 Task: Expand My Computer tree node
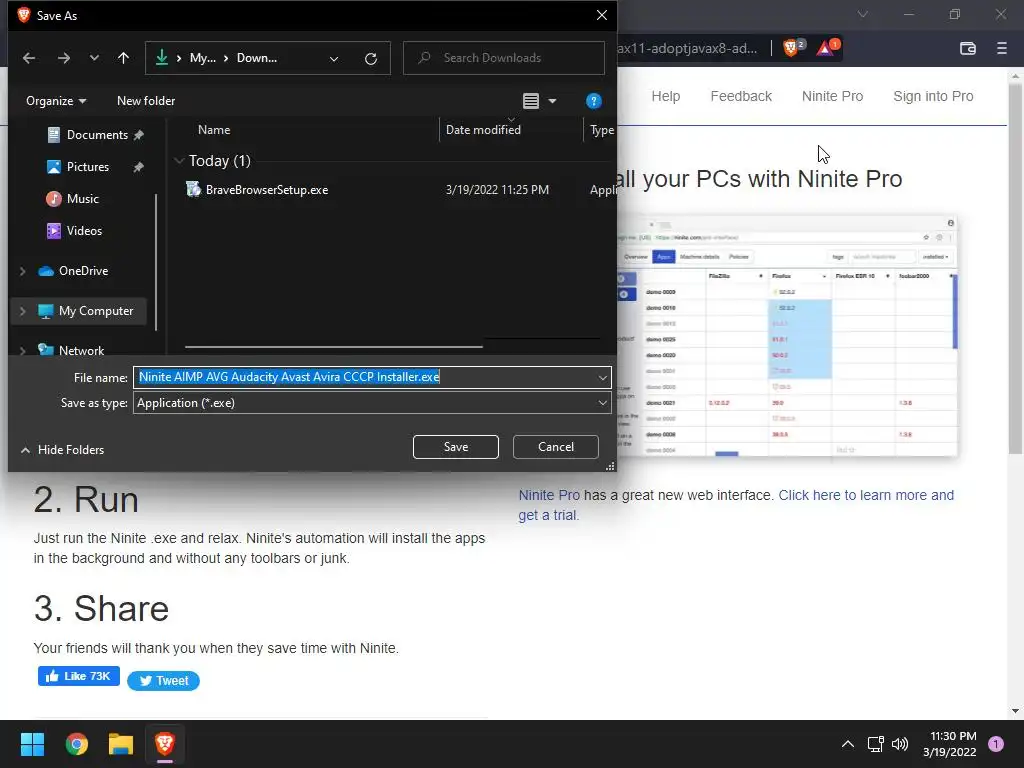23,312
